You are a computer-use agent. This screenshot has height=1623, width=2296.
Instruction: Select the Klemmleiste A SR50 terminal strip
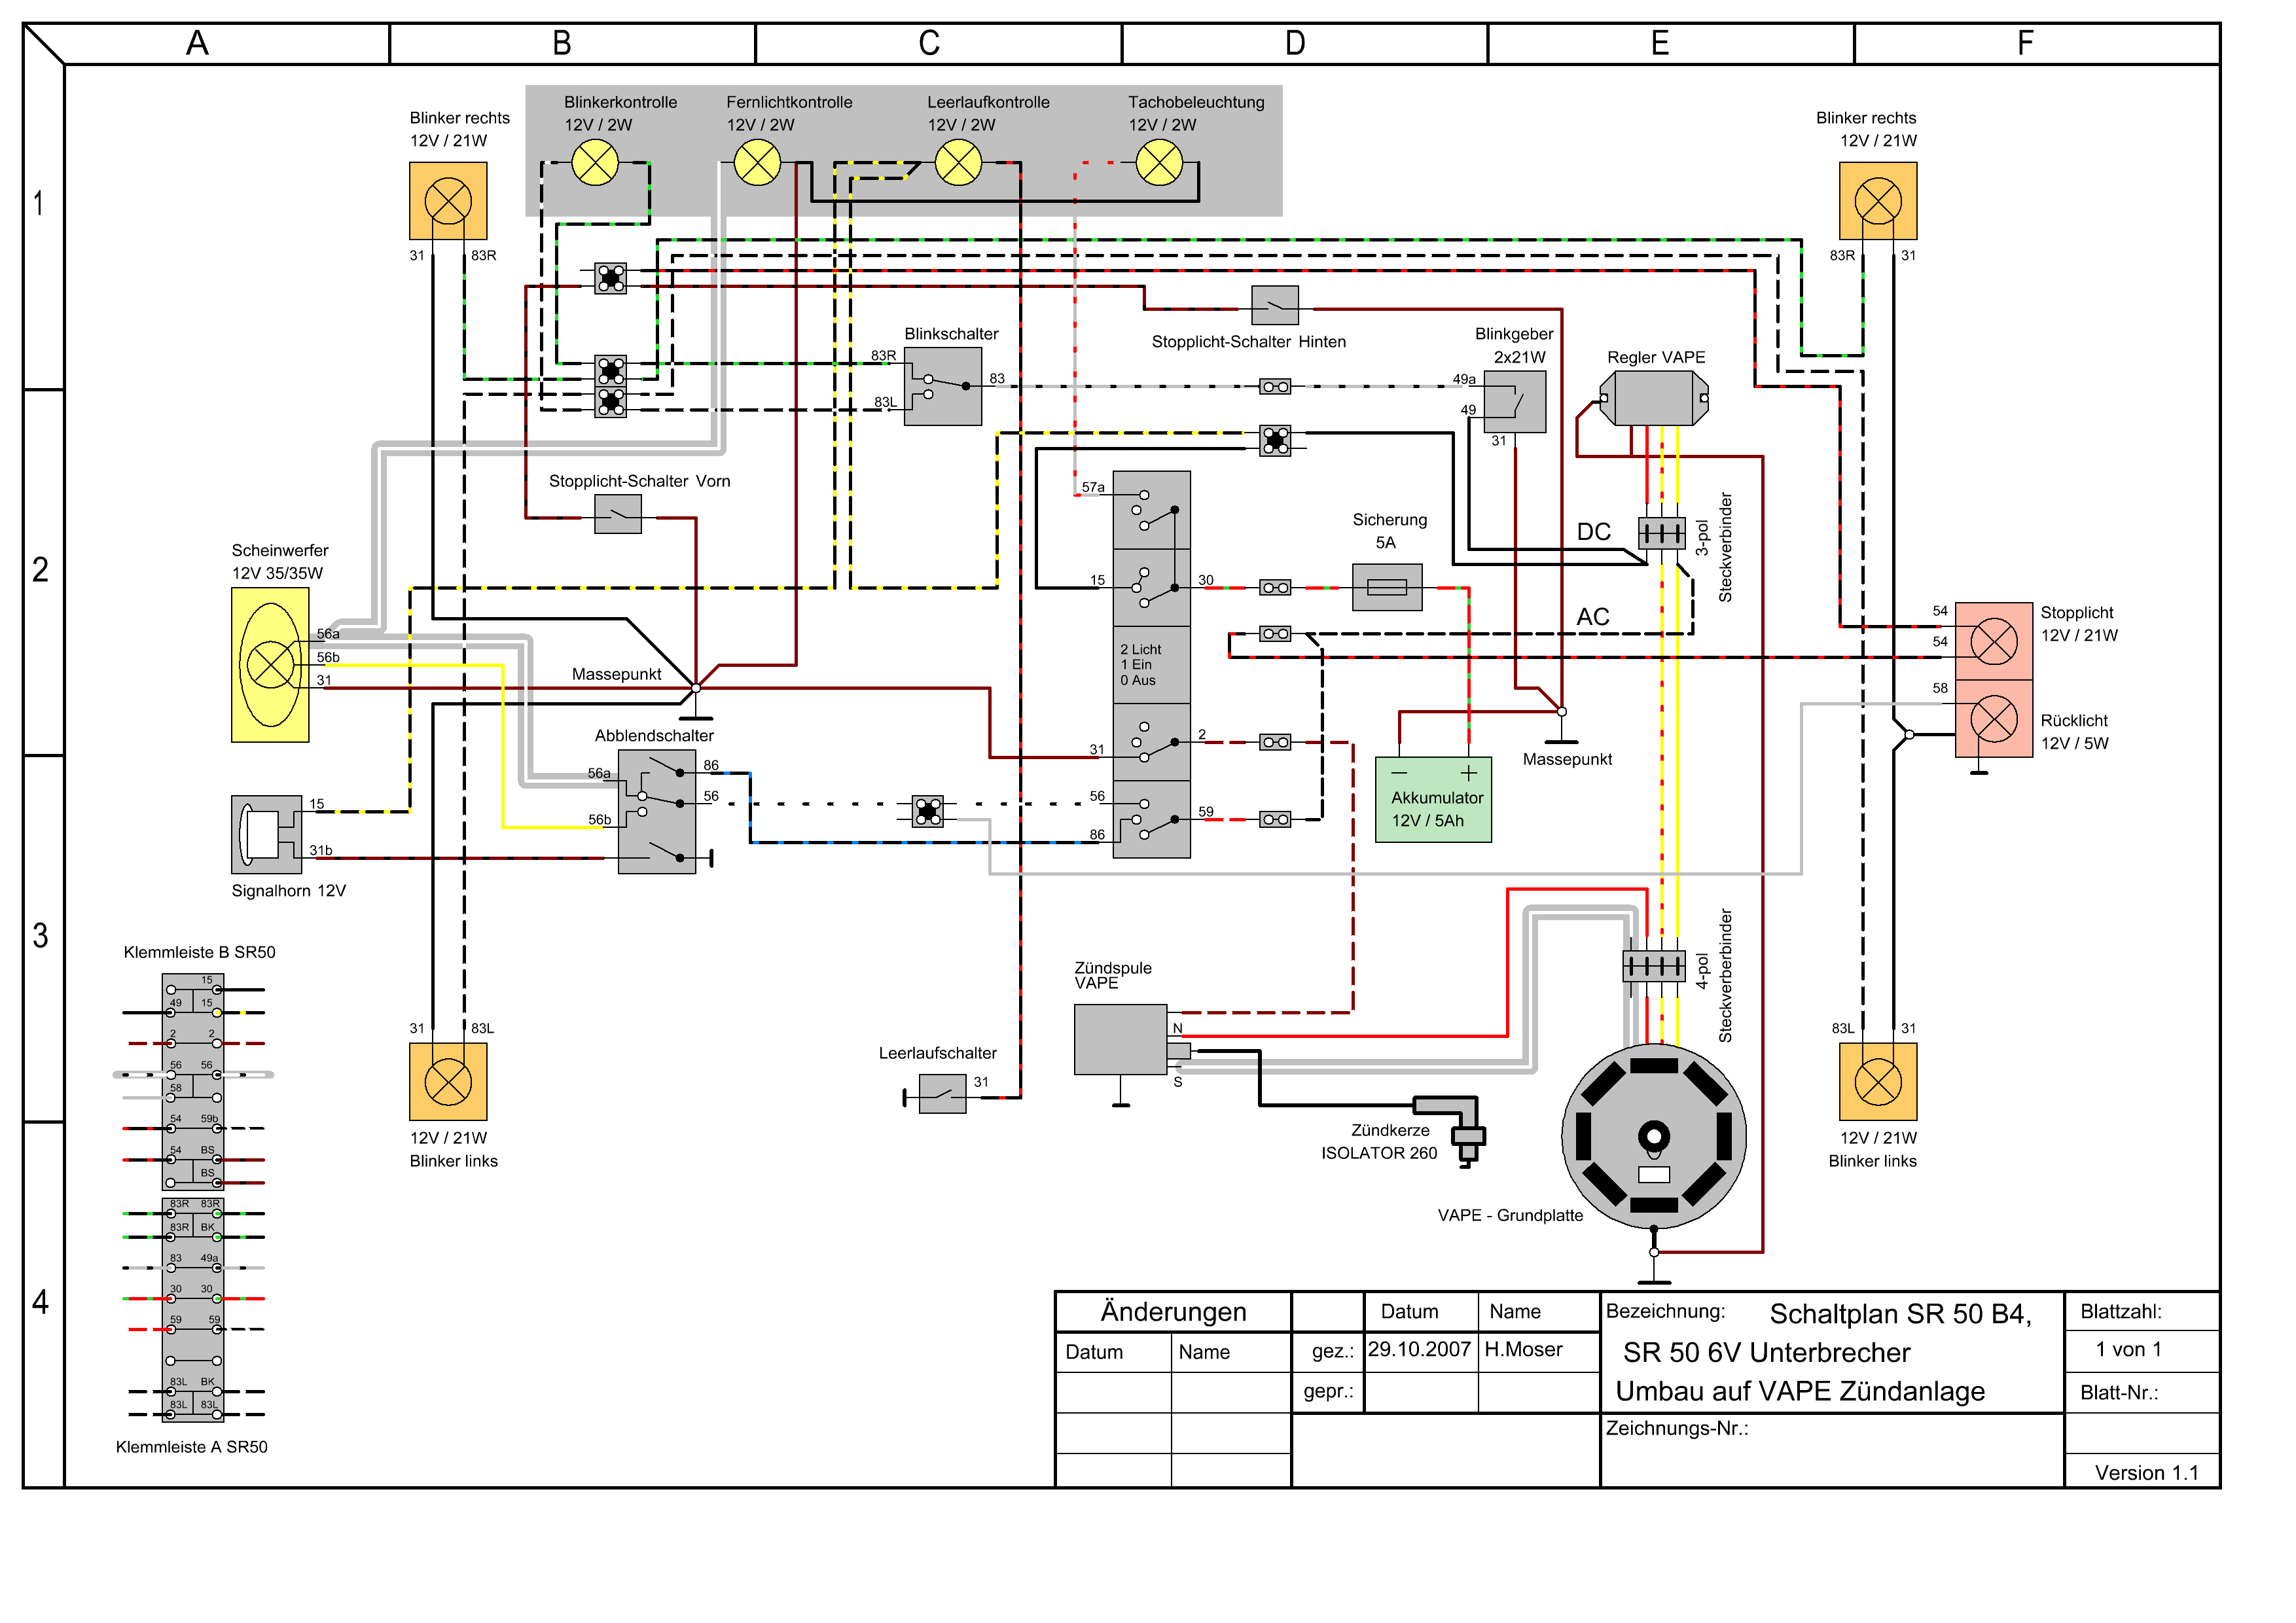pyautogui.click(x=193, y=1310)
